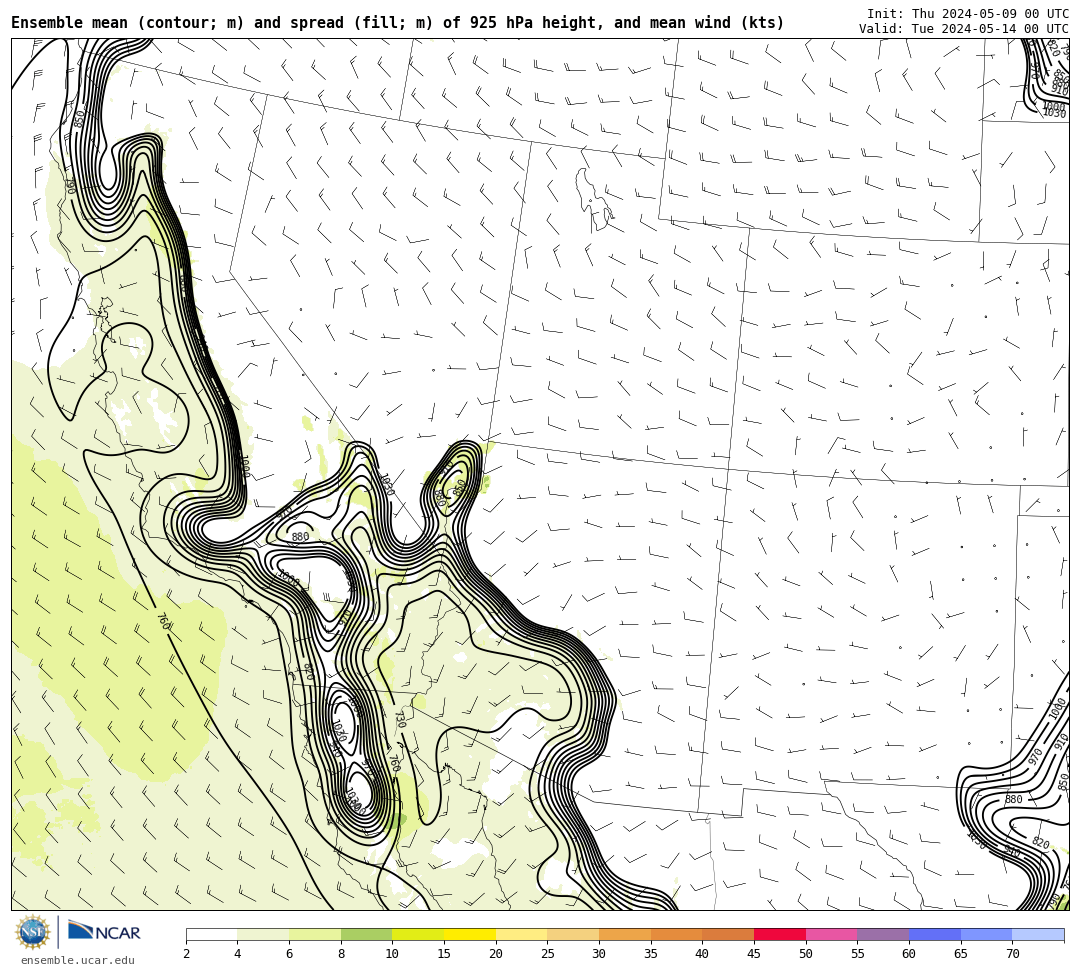Click the 790 contour label near the northwest coast
1080x973 pixels.
[x=70, y=185]
